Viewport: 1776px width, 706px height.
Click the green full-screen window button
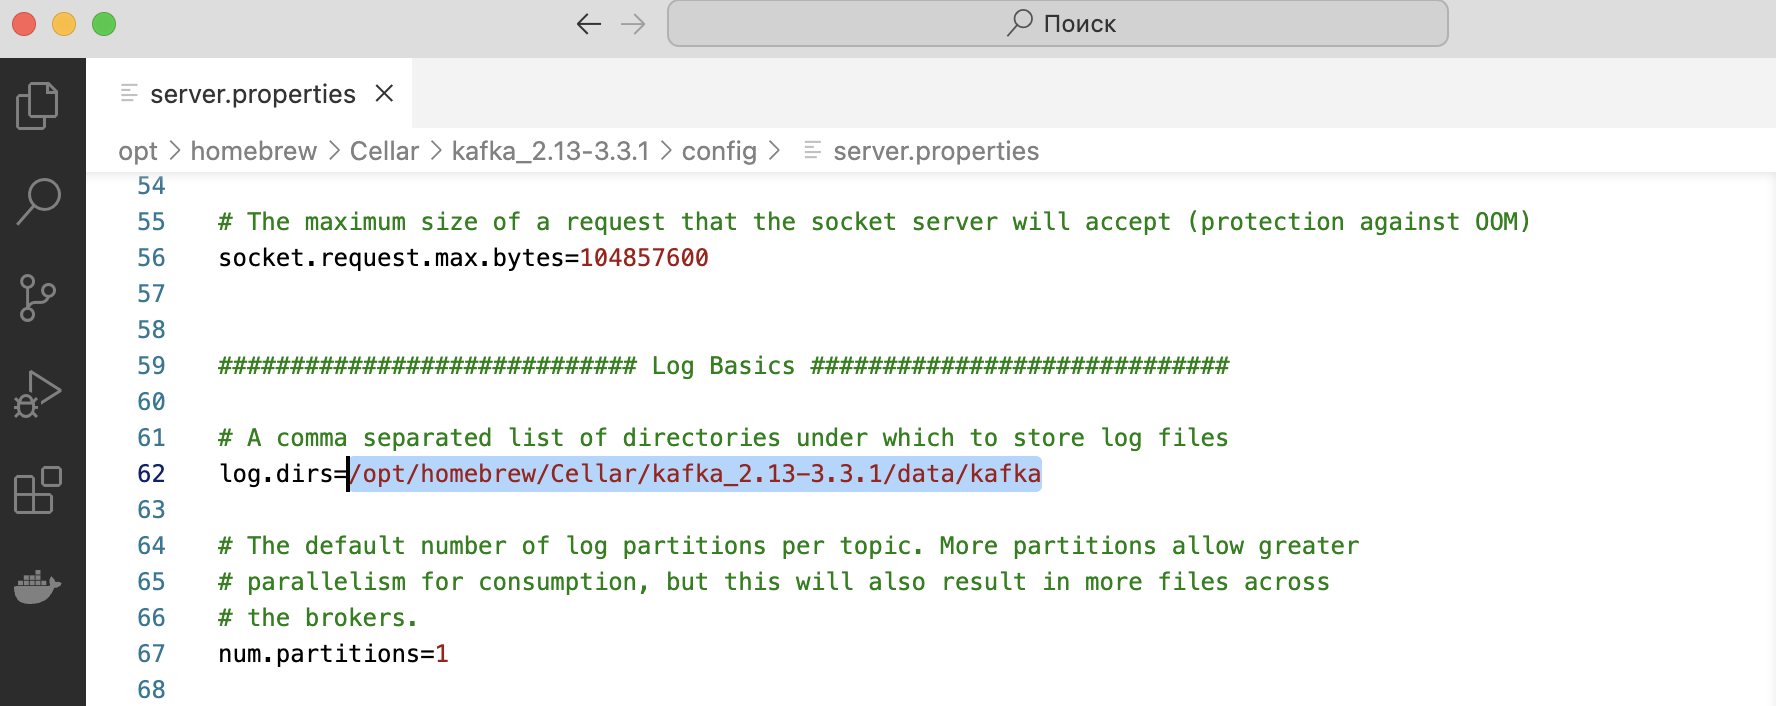click(104, 24)
